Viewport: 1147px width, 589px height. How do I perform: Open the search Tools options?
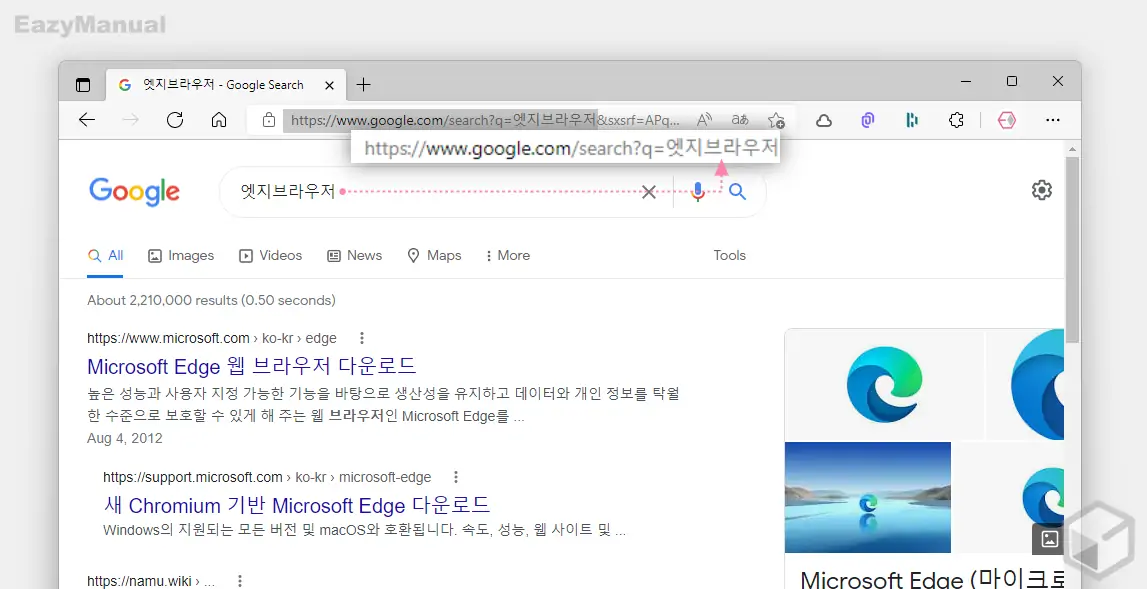tap(729, 255)
